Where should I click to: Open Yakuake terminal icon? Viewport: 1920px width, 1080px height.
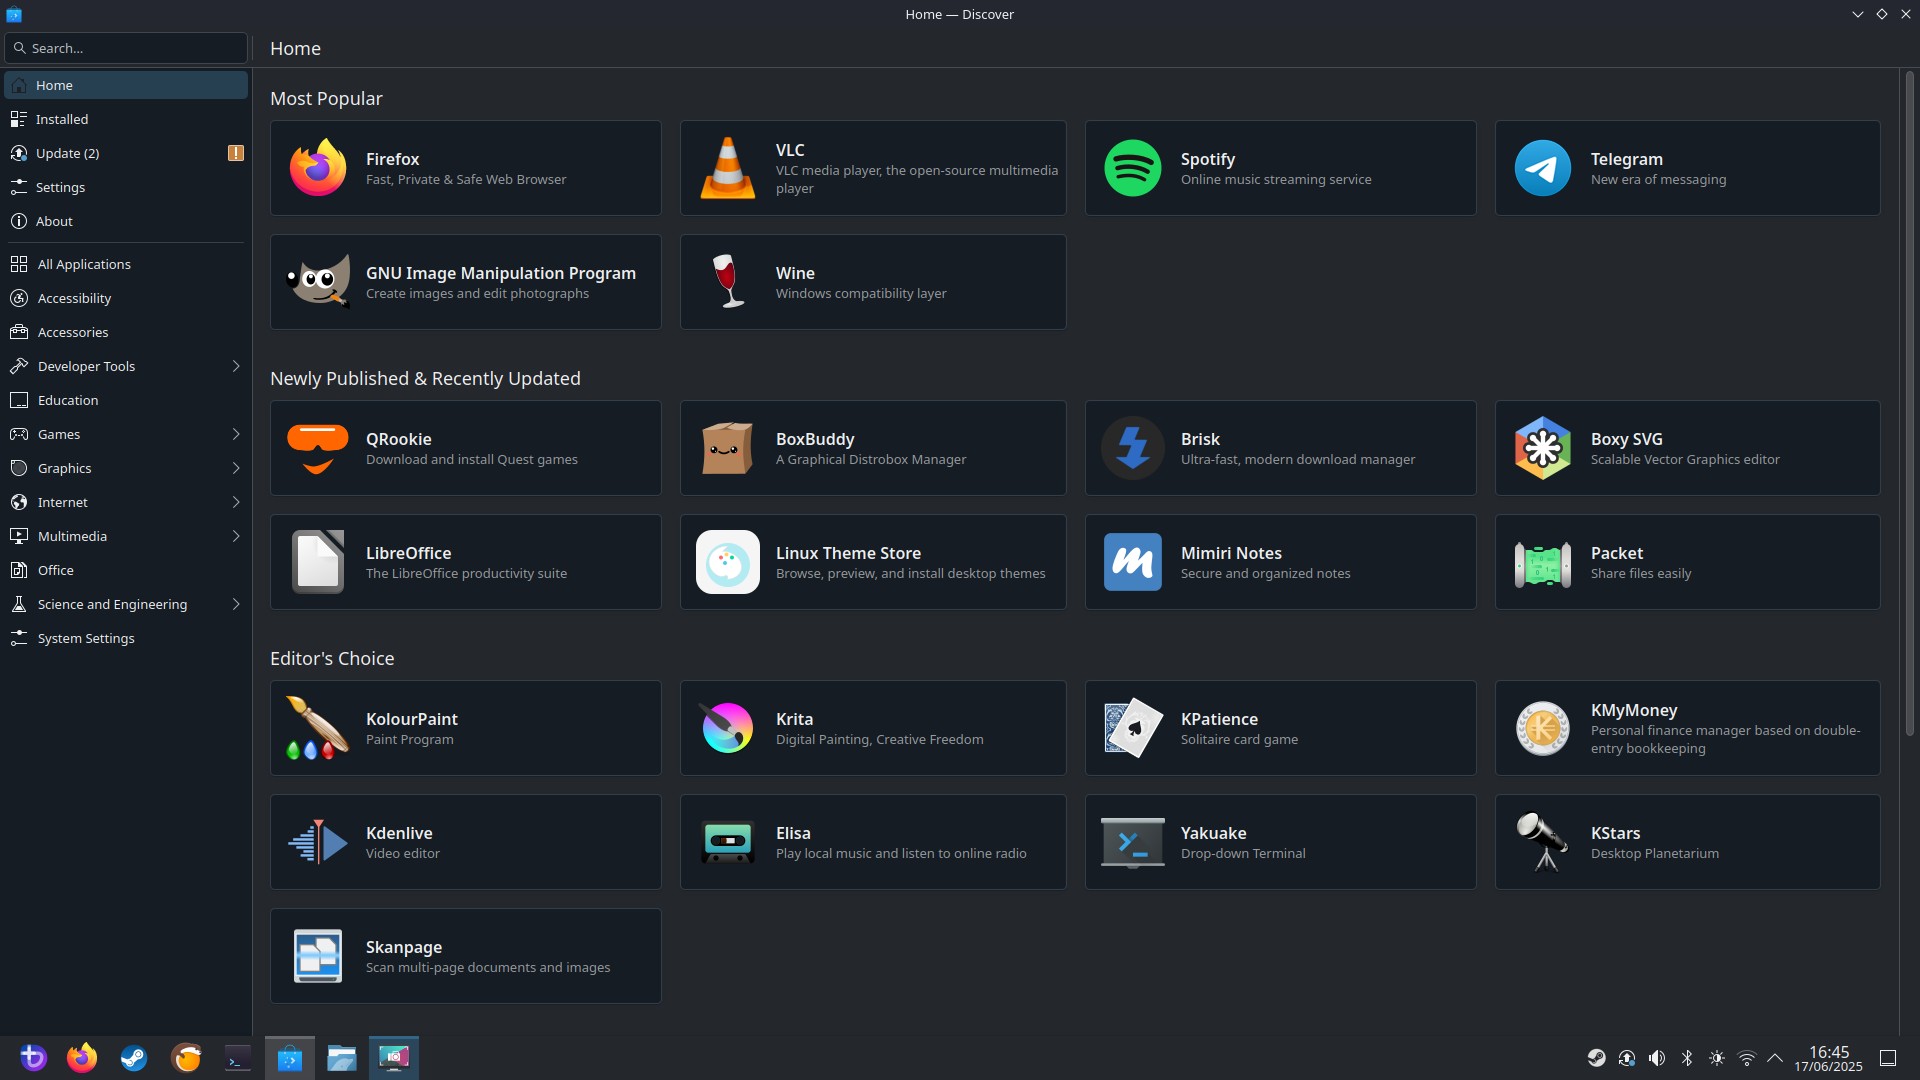point(1132,842)
